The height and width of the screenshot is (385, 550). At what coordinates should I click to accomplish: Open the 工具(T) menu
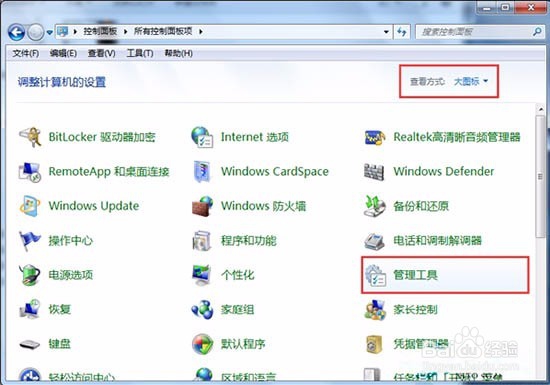(140, 53)
